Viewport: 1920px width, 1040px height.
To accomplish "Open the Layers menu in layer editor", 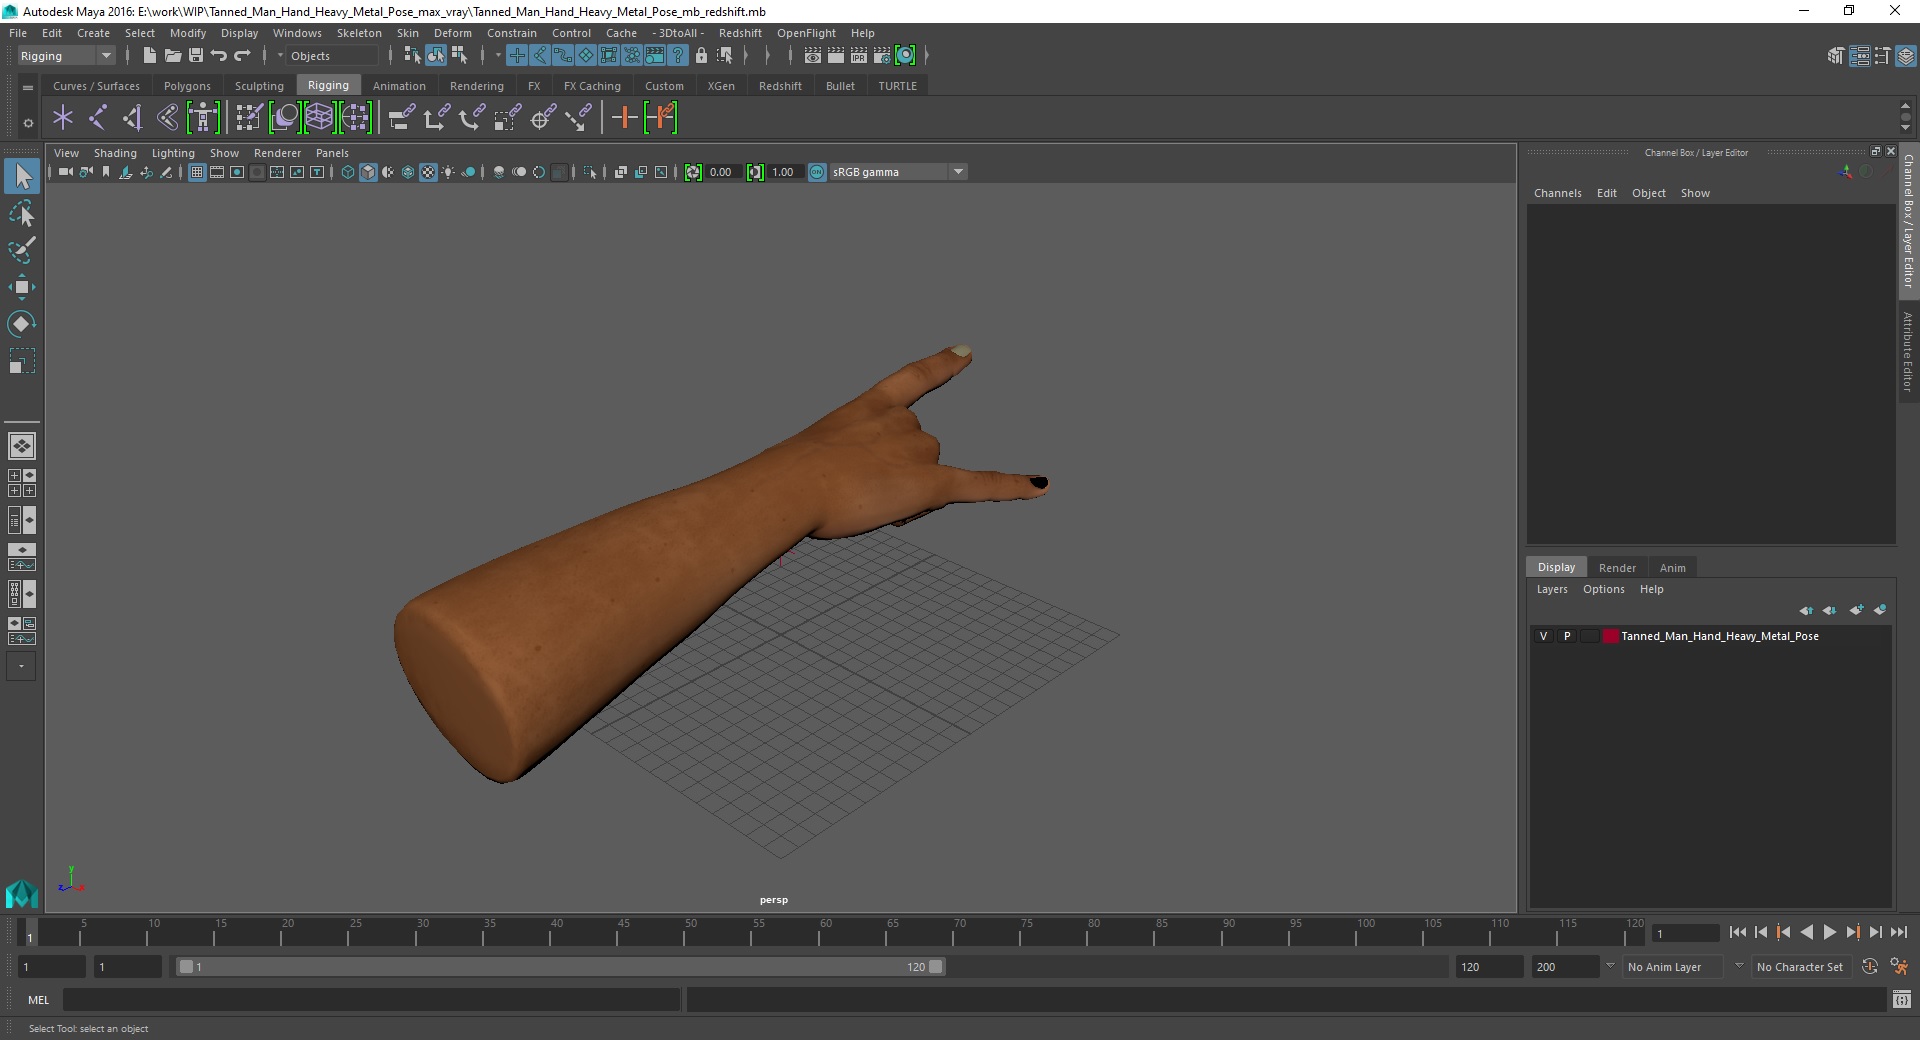I will tap(1552, 589).
